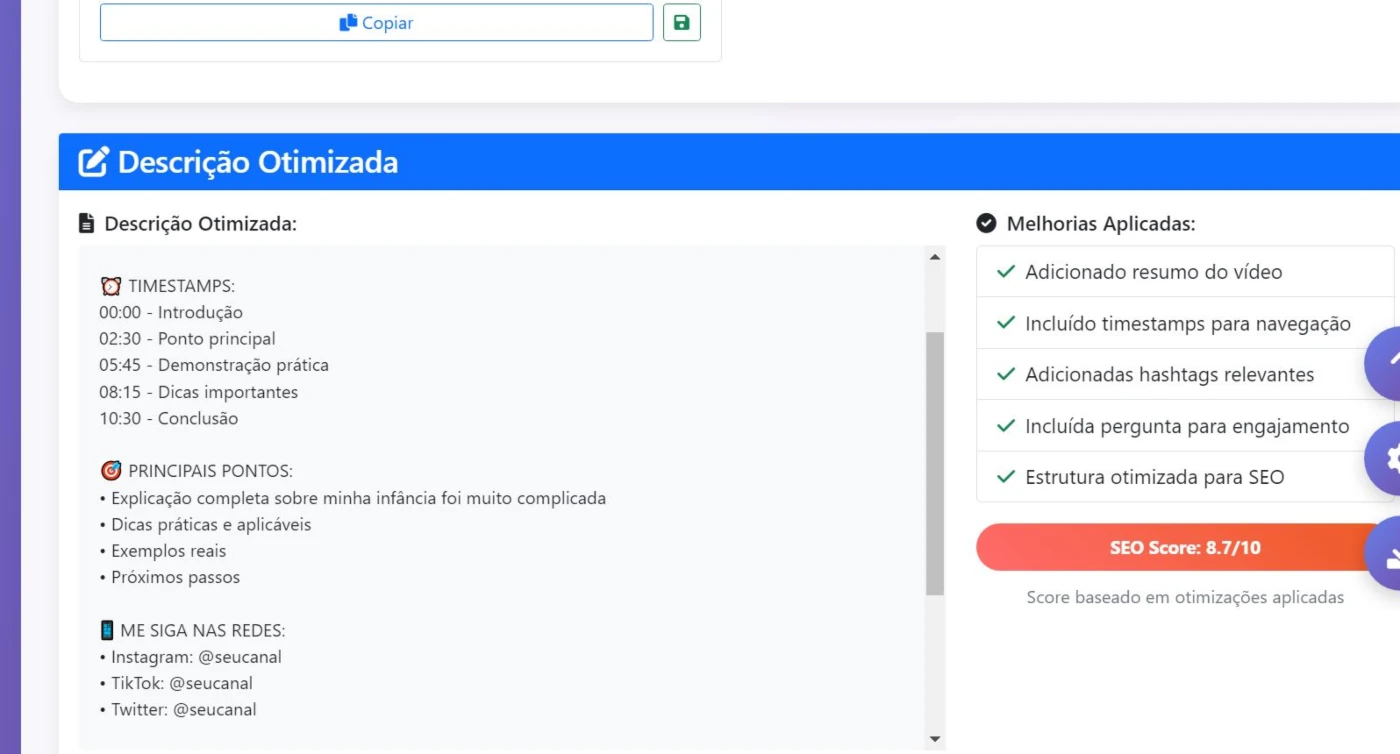
Task: Click the floating download button
Action: tap(1386, 553)
